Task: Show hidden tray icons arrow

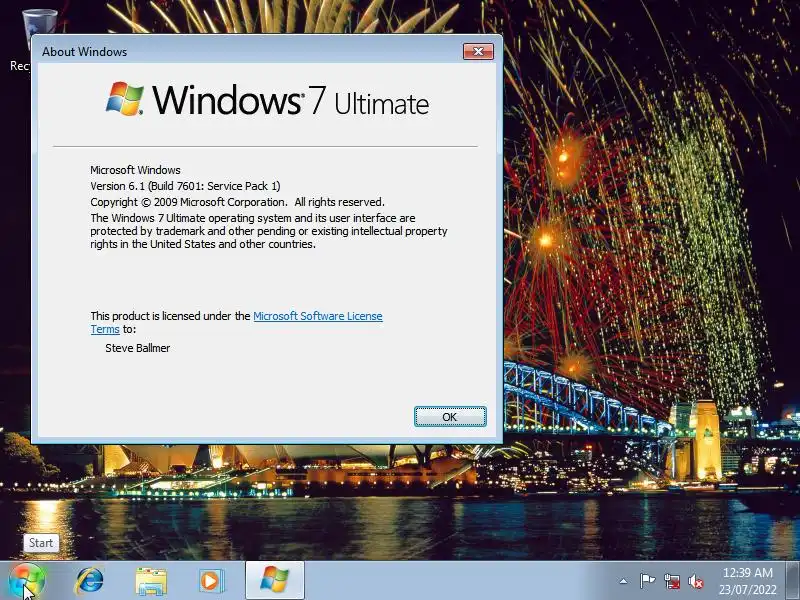Action: (x=623, y=581)
